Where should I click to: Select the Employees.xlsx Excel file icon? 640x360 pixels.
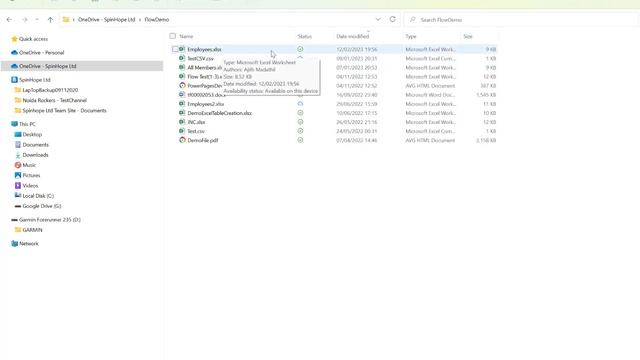[182, 49]
